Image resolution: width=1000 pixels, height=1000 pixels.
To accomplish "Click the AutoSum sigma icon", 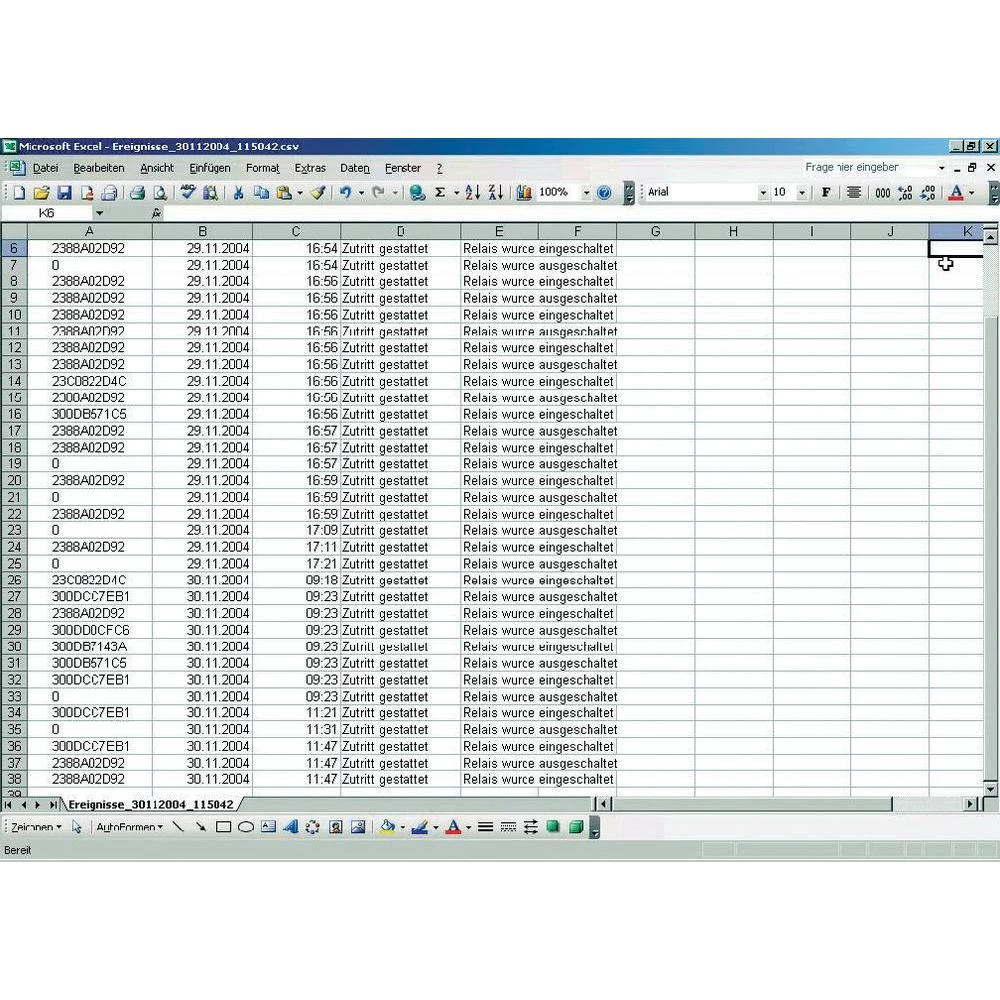I will tap(440, 192).
